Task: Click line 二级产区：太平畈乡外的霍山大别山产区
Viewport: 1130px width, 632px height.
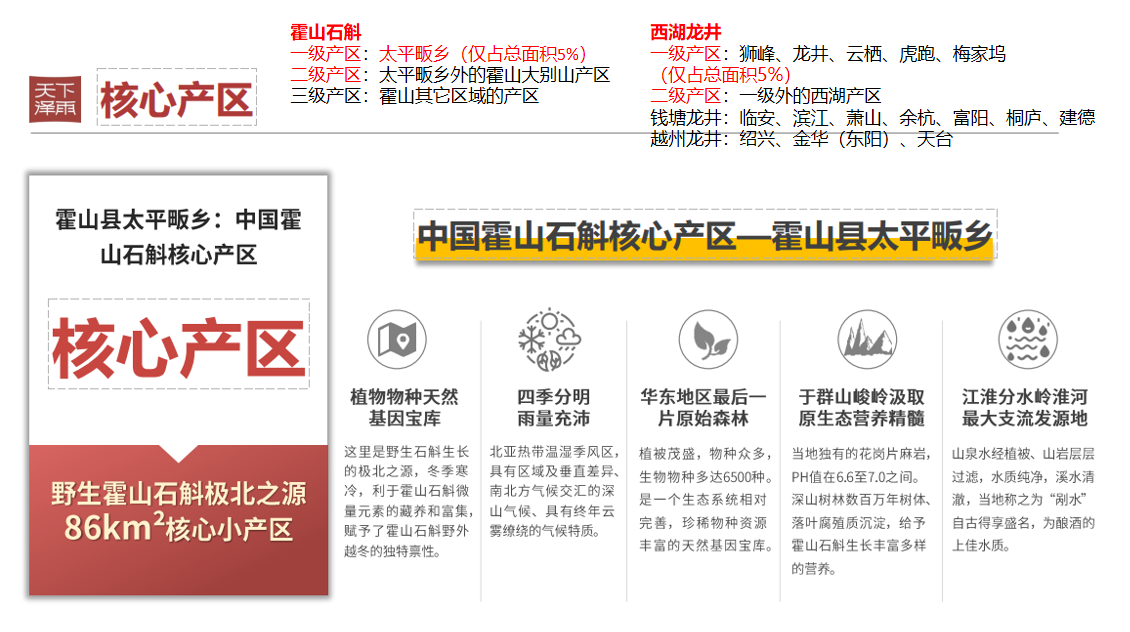Action: (x=450, y=75)
